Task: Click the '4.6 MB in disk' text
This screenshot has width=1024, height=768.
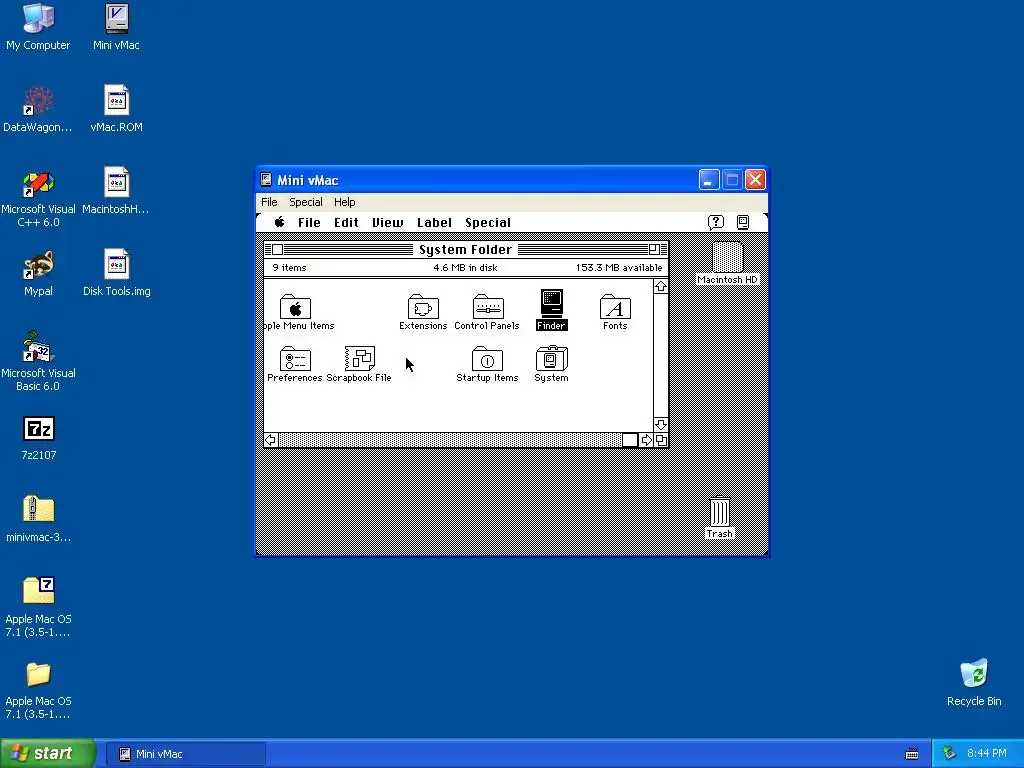Action: pyautogui.click(x=465, y=268)
